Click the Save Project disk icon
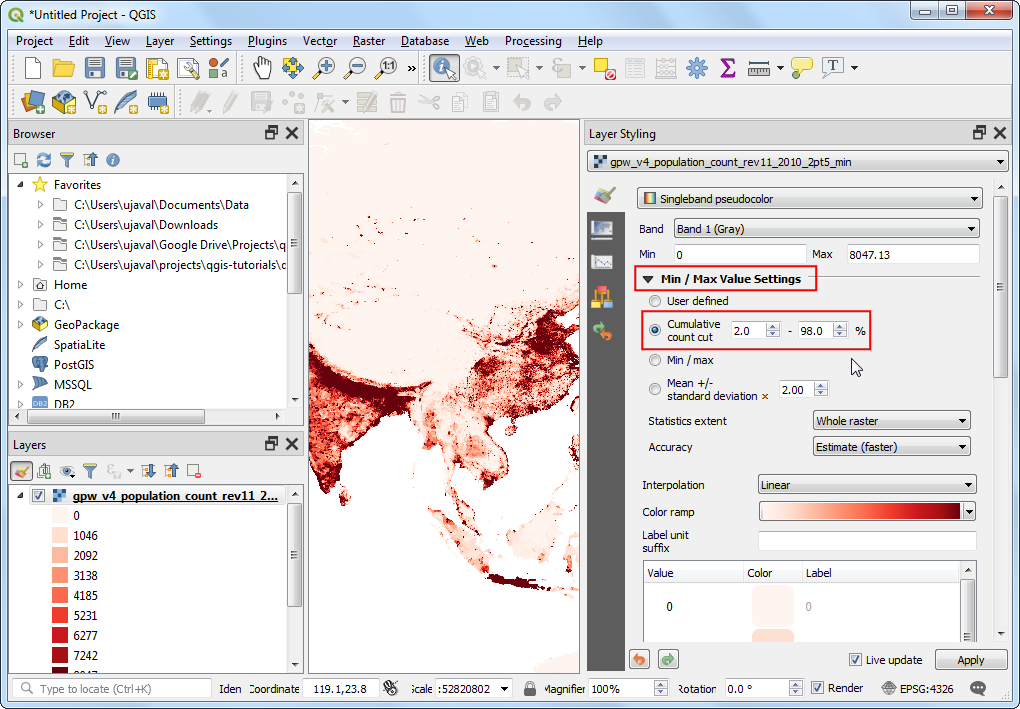Screen dimensions: 1020x709 95,68
